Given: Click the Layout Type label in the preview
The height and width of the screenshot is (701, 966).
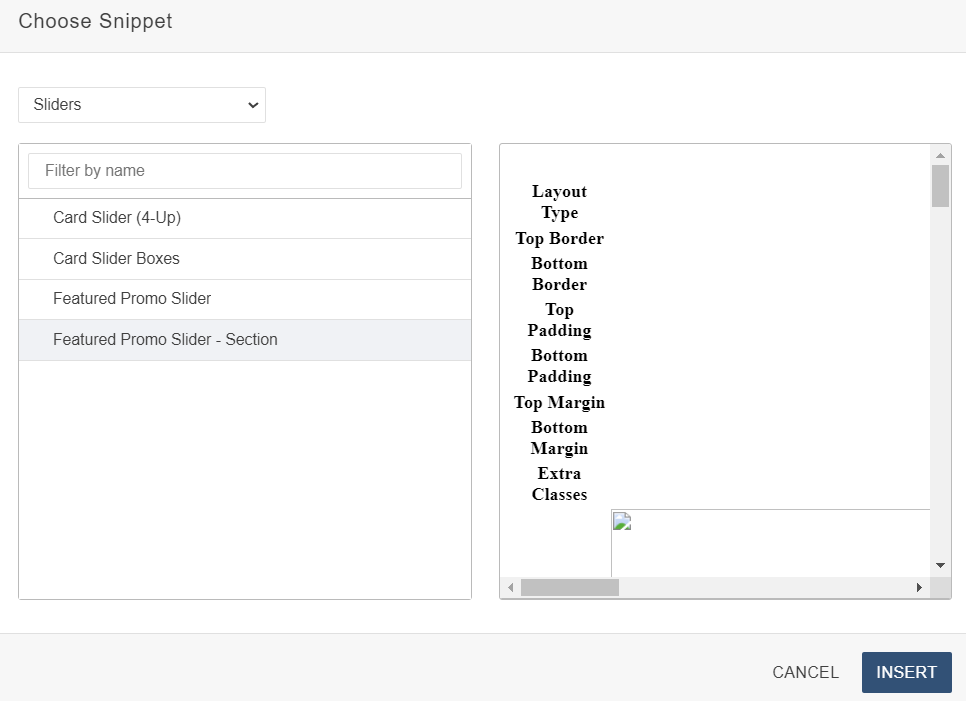Looking at the screenshot, I should pos(559,202).
